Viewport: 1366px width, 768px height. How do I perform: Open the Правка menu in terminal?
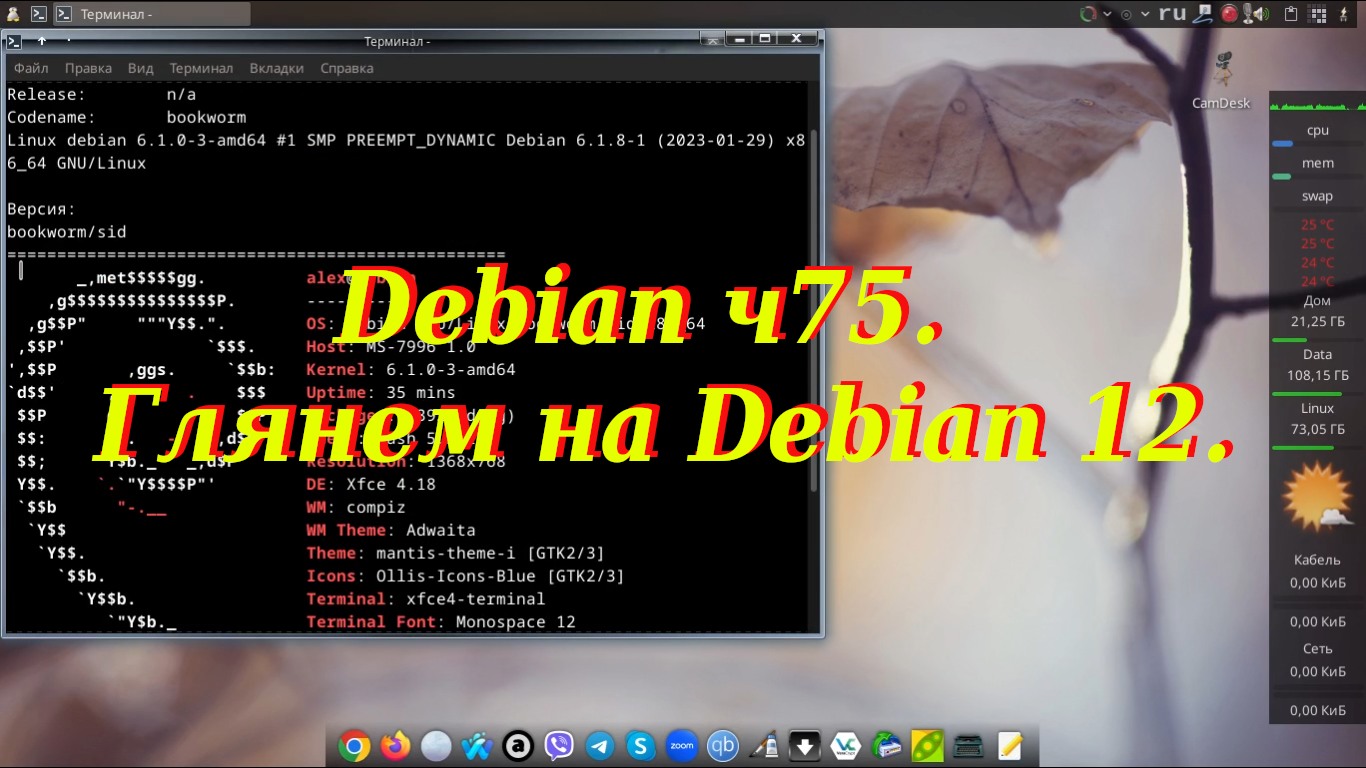coord(88,68)
